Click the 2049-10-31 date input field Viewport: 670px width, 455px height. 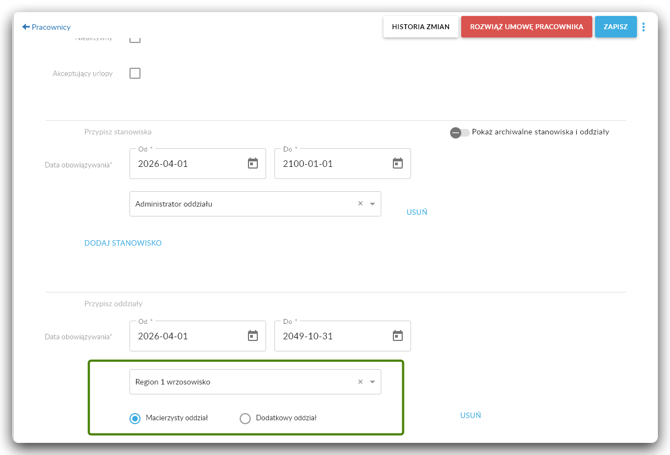pos(342,336)
